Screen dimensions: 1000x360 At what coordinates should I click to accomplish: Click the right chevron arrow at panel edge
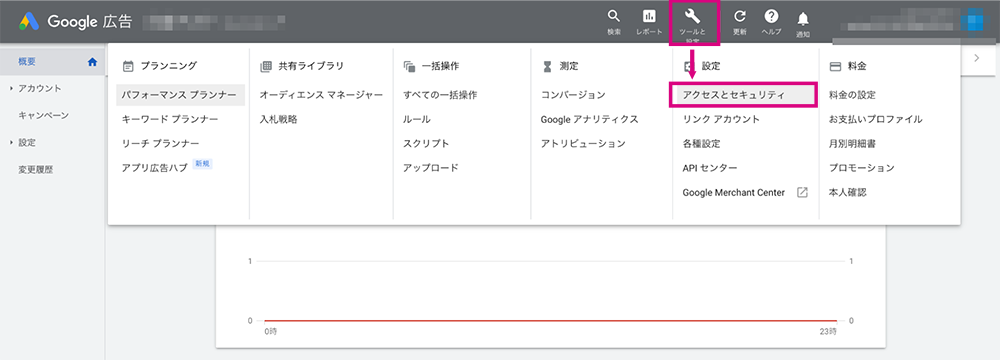tap(977, 58)
